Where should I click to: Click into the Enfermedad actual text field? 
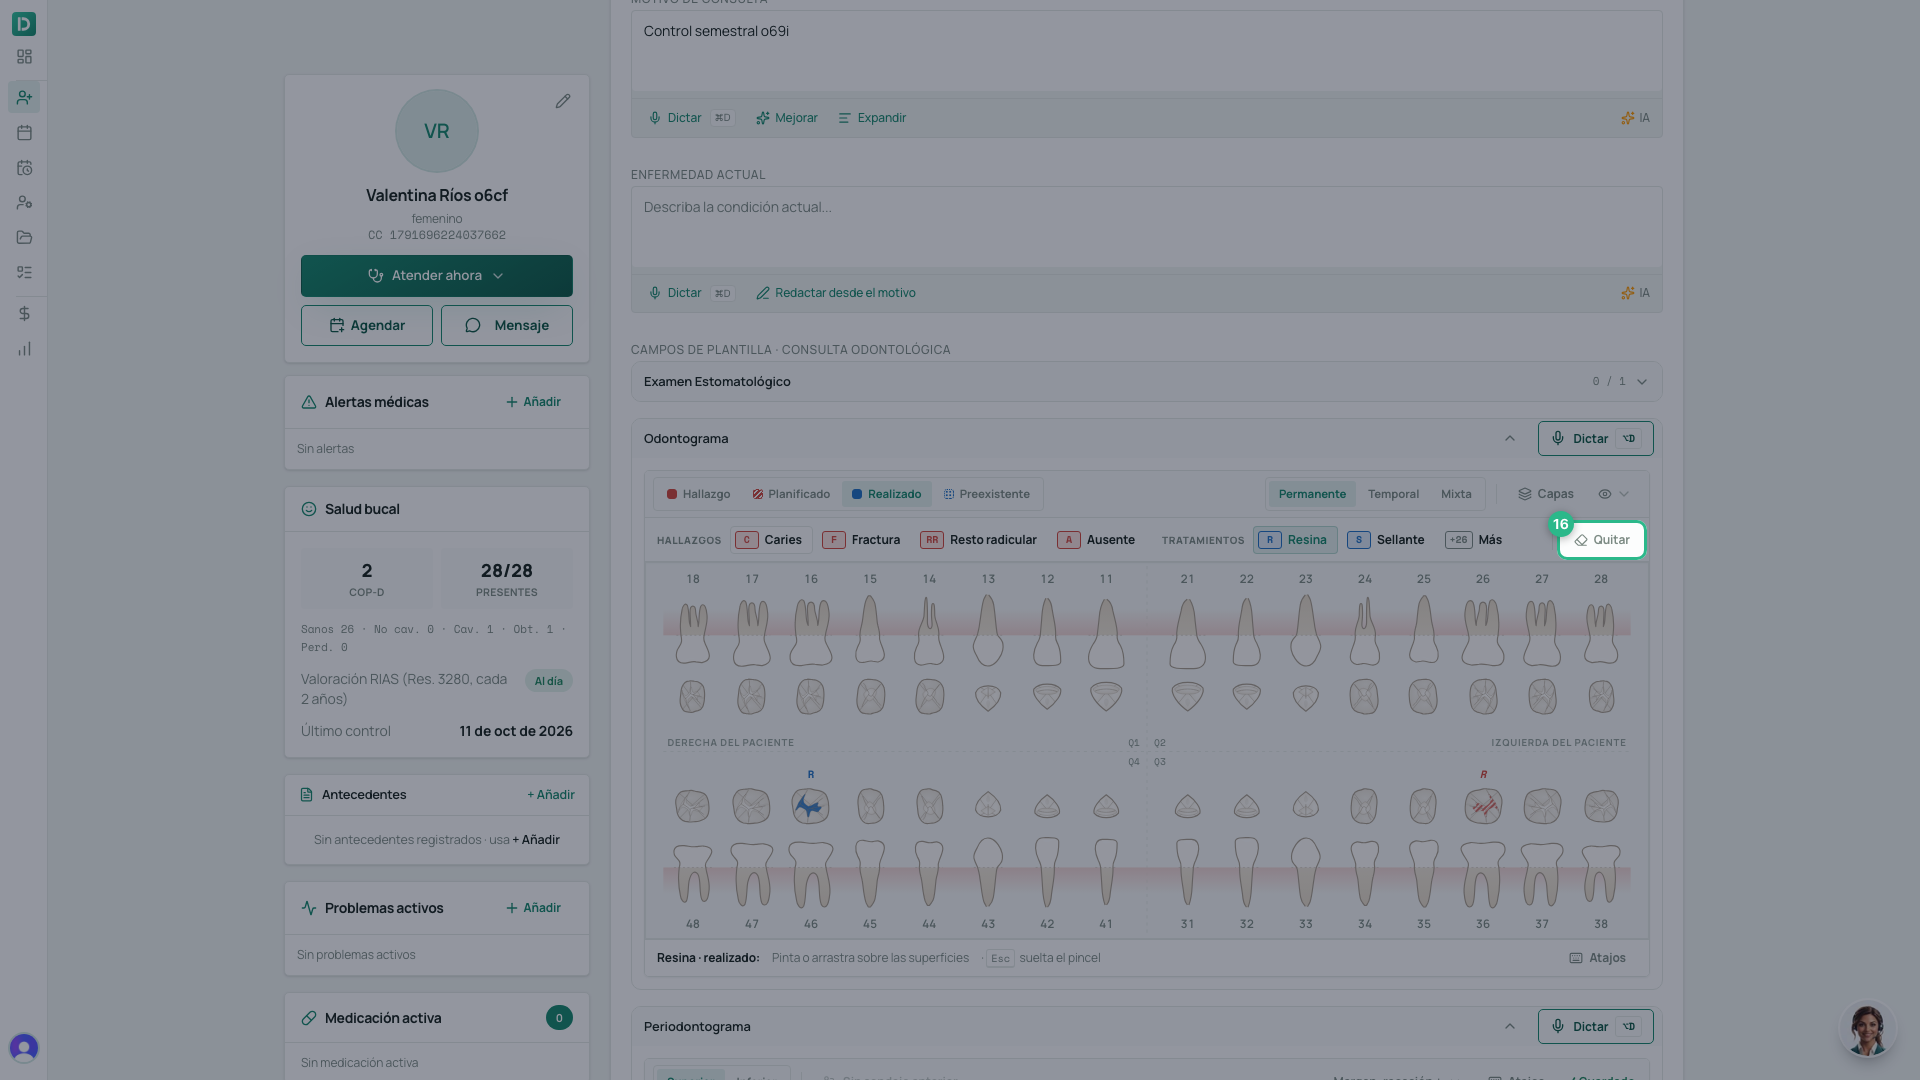[x=1146, y=229]
